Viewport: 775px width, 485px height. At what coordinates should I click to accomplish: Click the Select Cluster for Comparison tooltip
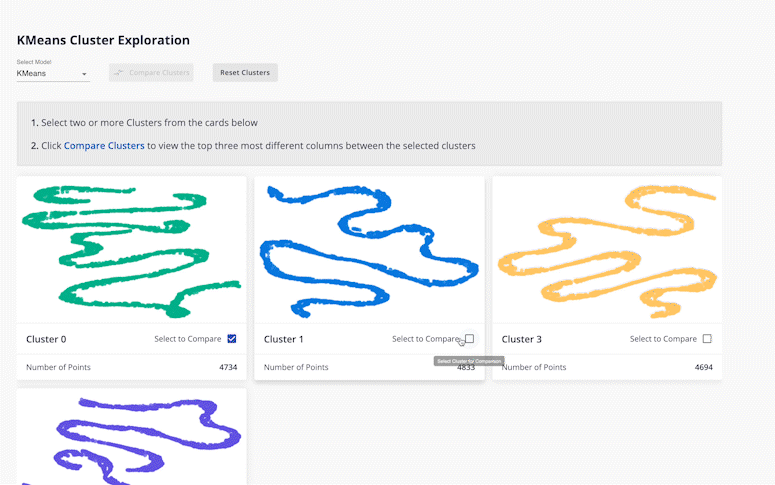pyautogui.click(x=469, y=361)
